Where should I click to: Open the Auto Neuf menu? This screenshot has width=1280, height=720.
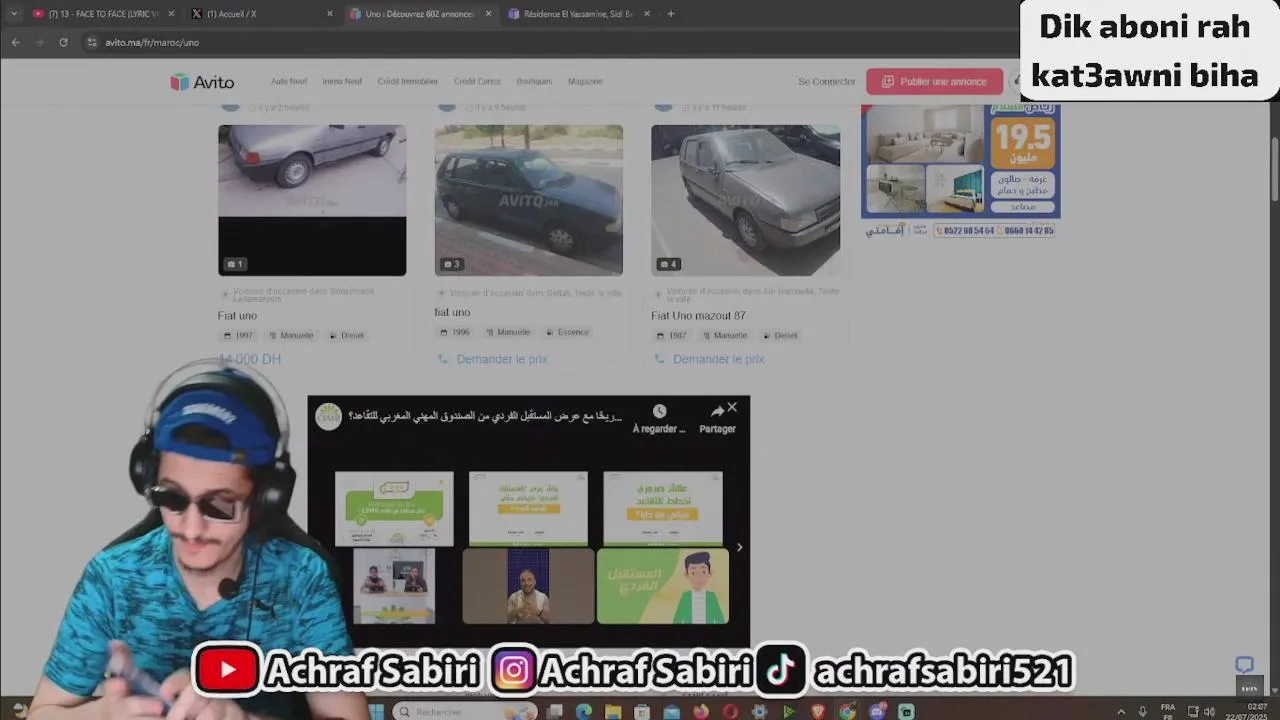pos(289,82)
